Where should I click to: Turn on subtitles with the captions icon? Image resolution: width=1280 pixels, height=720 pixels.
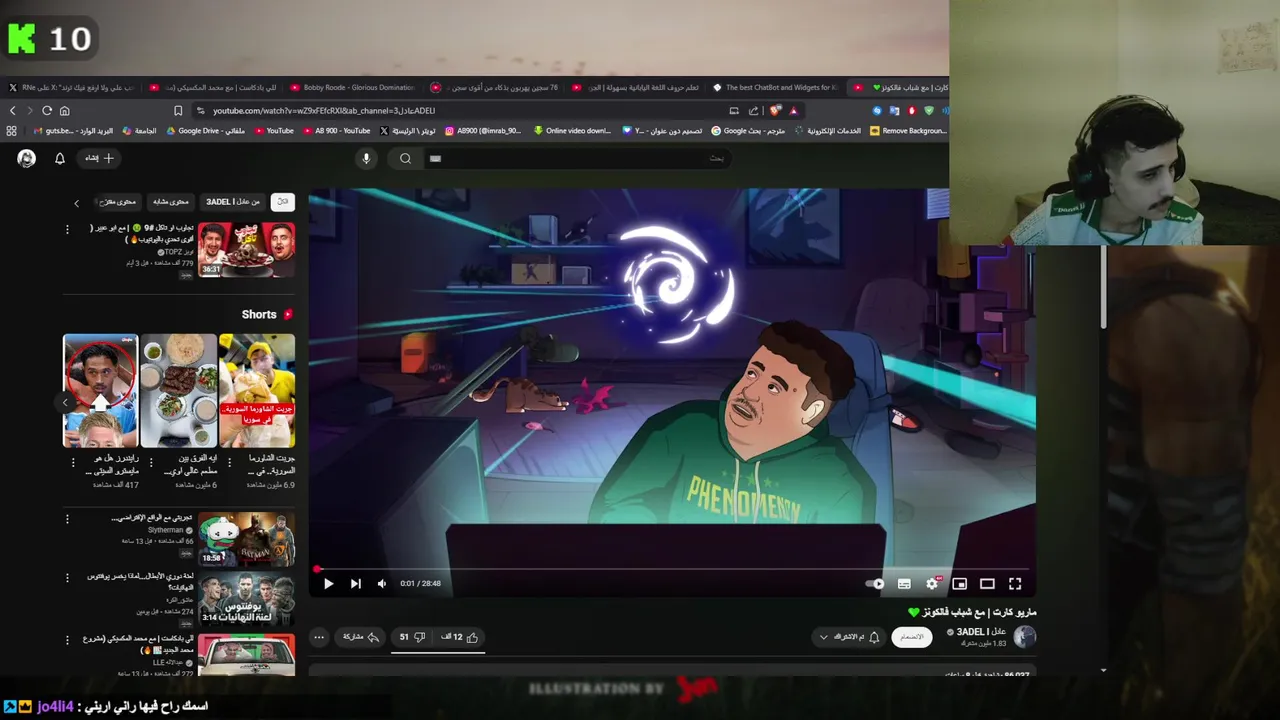(x=904, y=584)
